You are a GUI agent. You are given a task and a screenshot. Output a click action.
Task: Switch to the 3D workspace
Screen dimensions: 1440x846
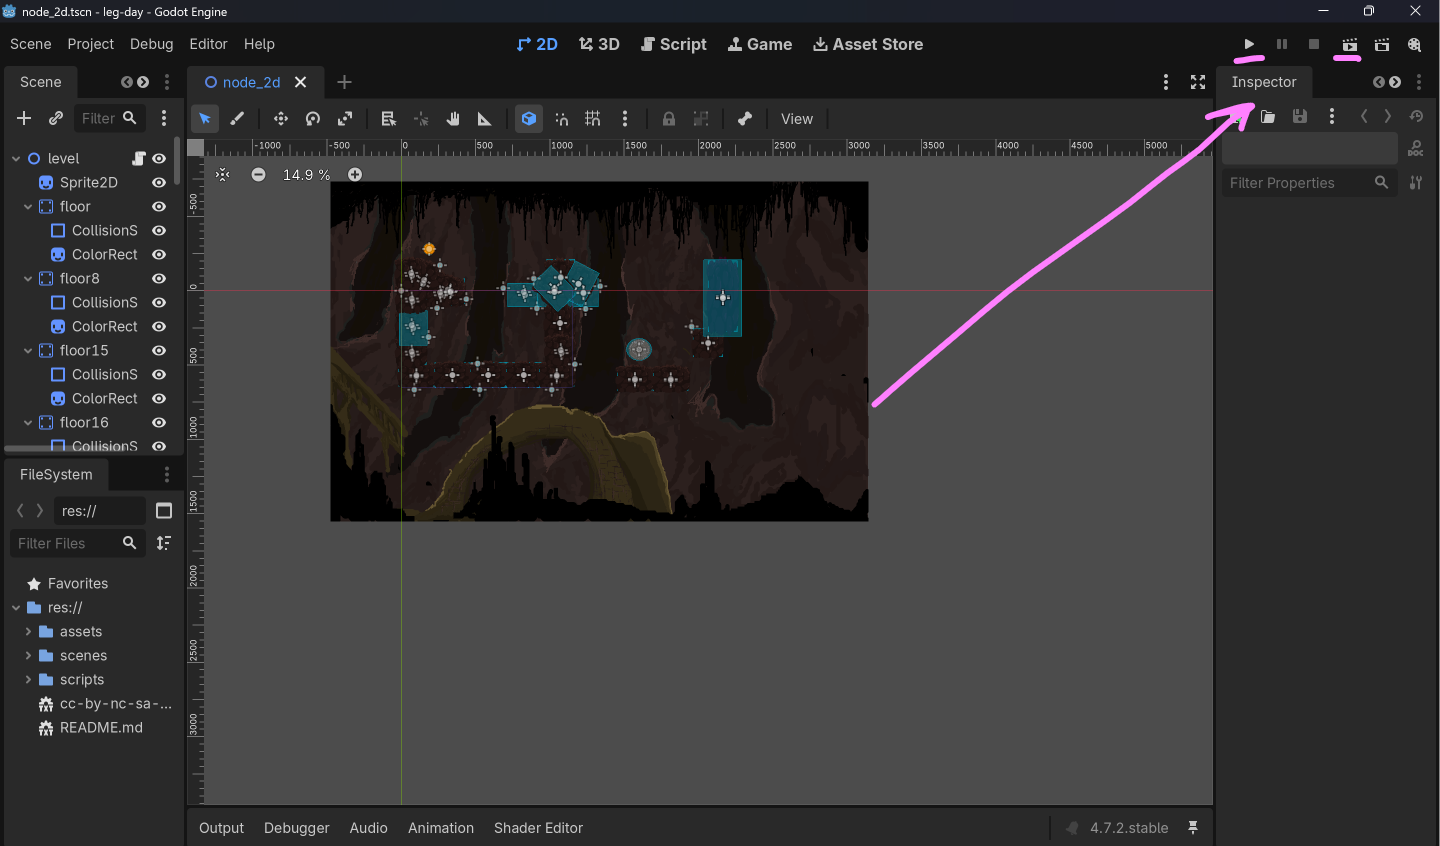(599, 44)
